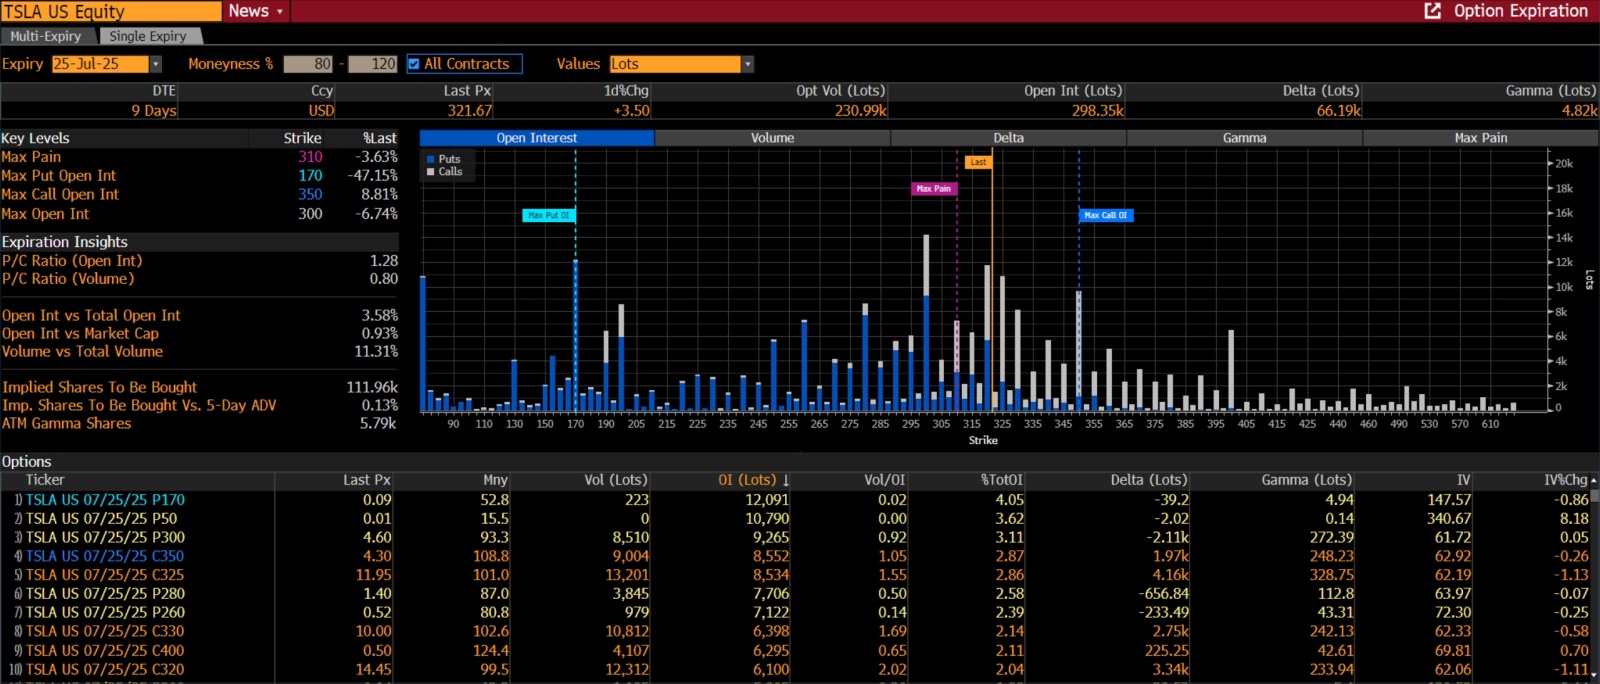Open the TSLA US 07/25/25 C330 contract
This screenshot has height=684, width=1600.
point(105,631)
